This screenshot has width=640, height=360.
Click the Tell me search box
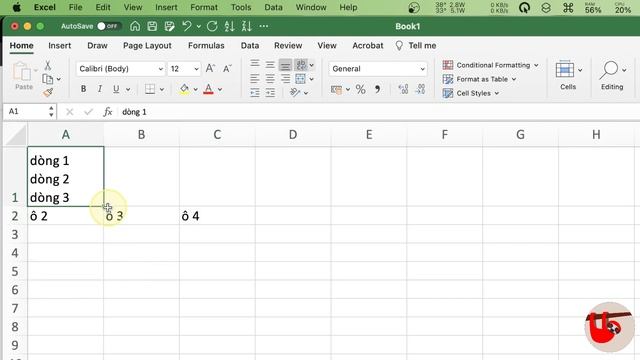pos(416,46)
